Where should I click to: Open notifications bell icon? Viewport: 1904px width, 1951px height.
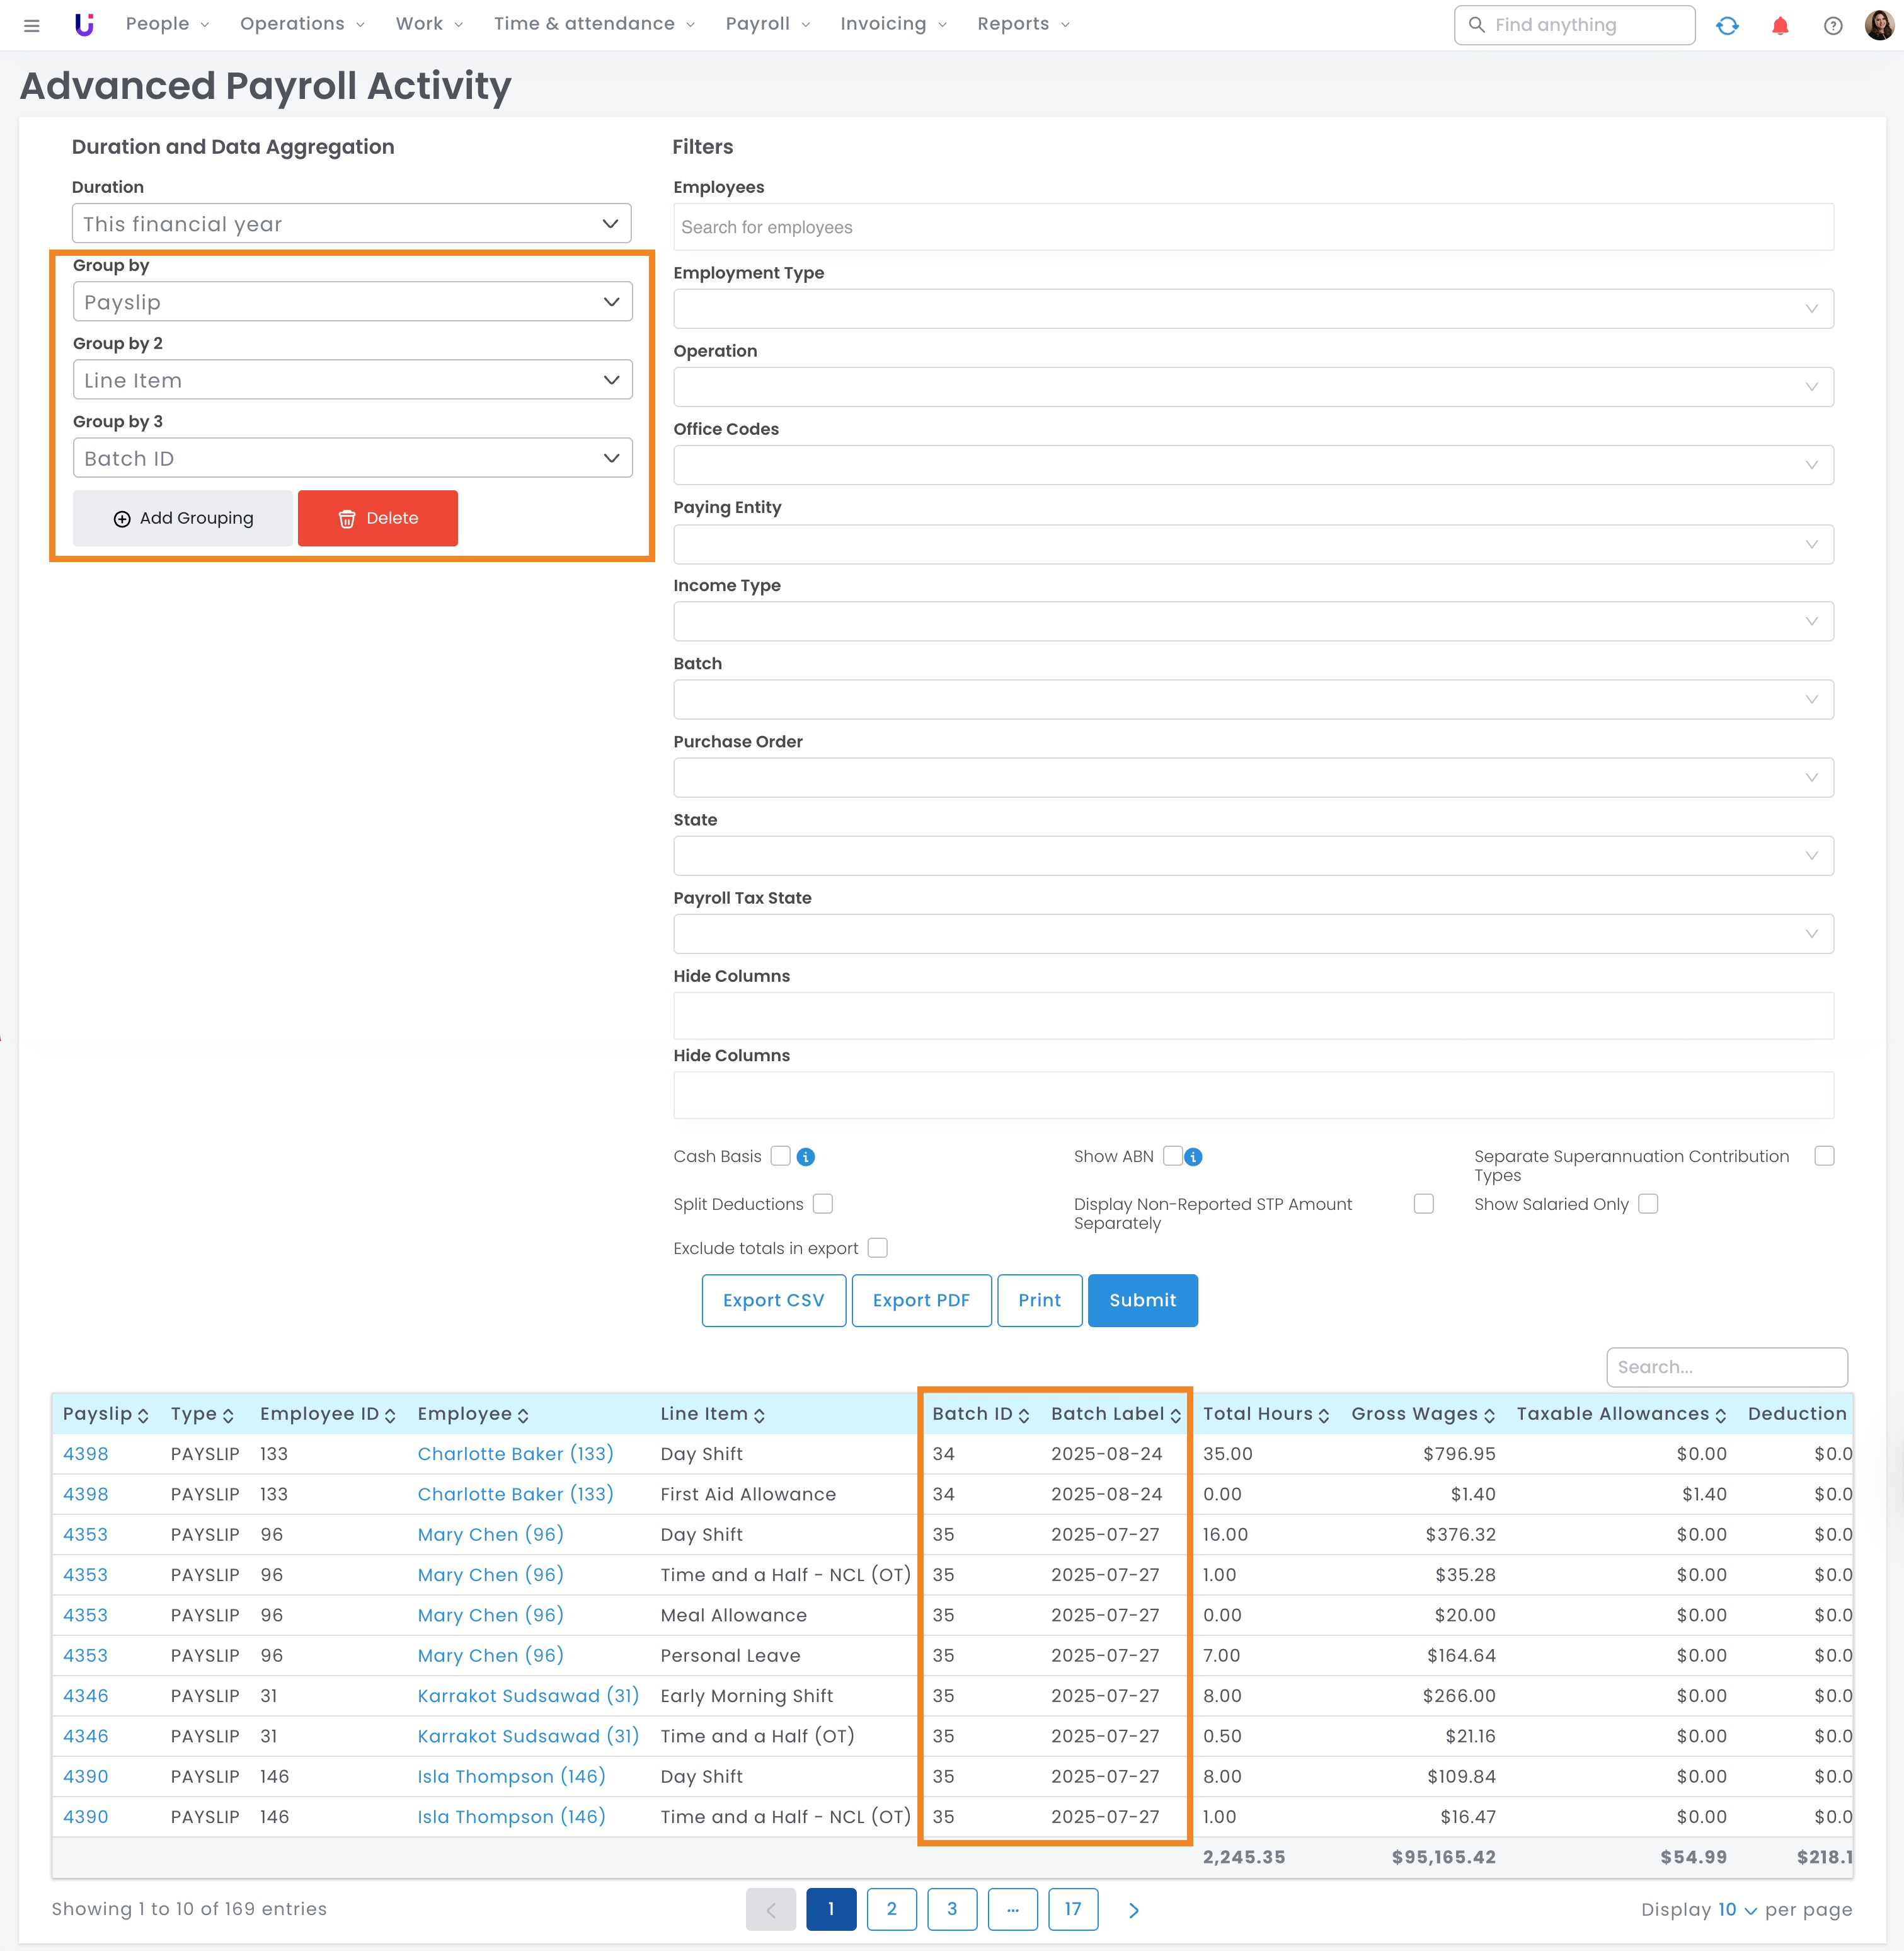tap(1780, 26)
